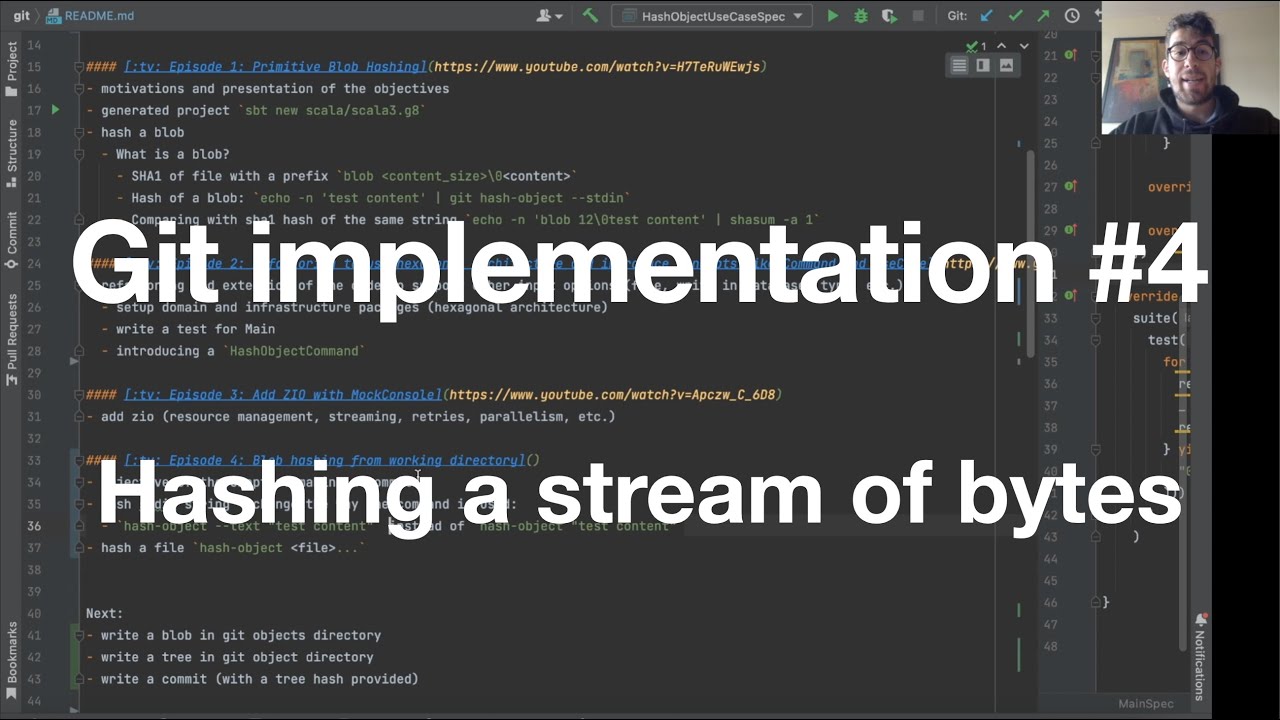1280x720 pixels.
Task: Switch markdown view to editor and preview
Action: (983, 65)
